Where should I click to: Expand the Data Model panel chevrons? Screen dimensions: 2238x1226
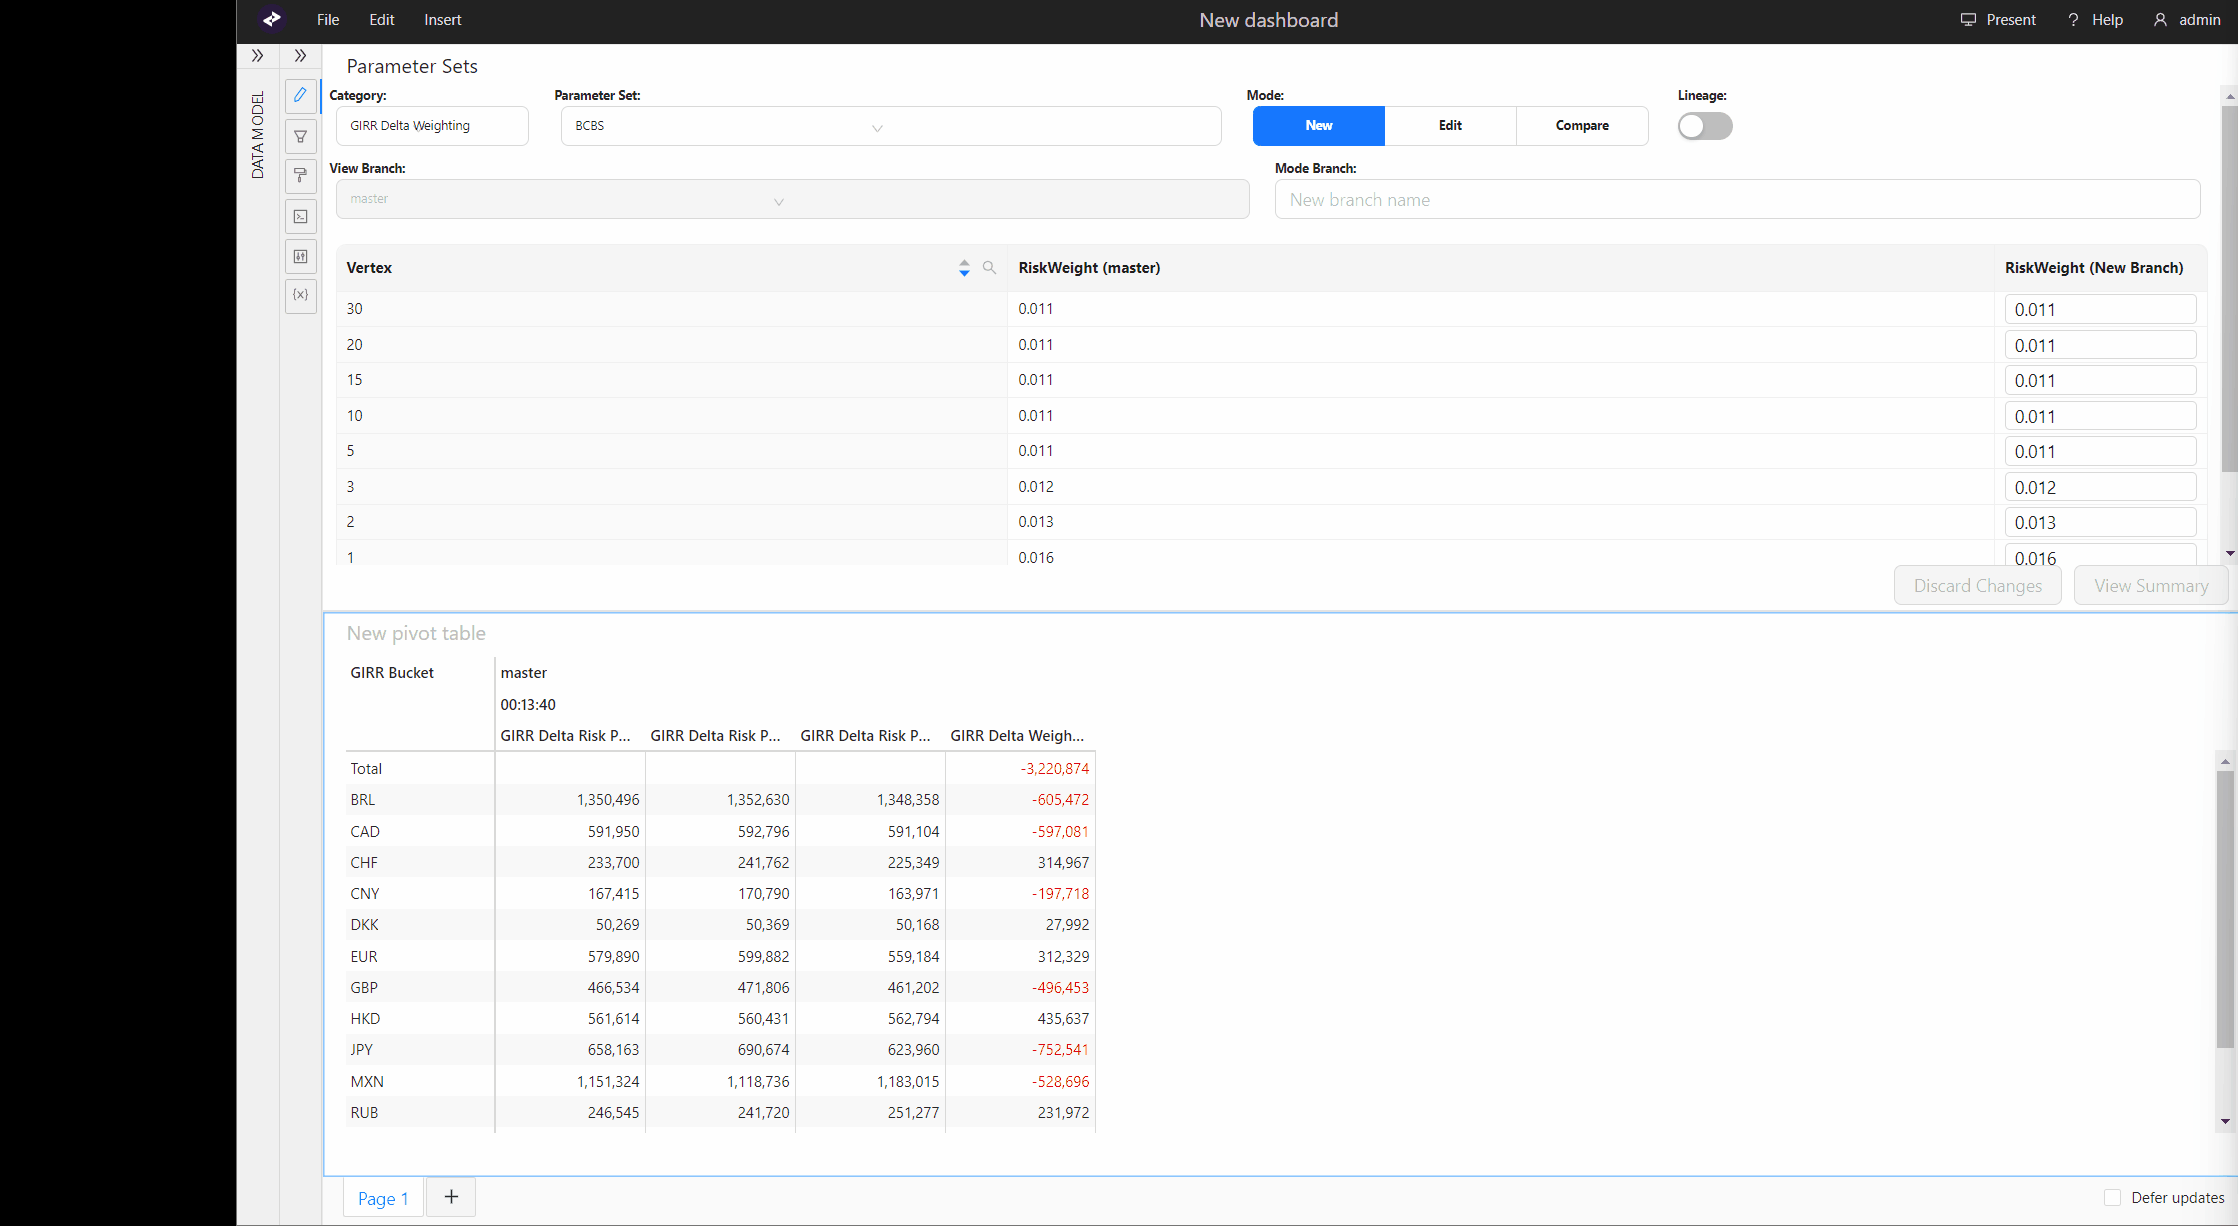click(257, 56)
